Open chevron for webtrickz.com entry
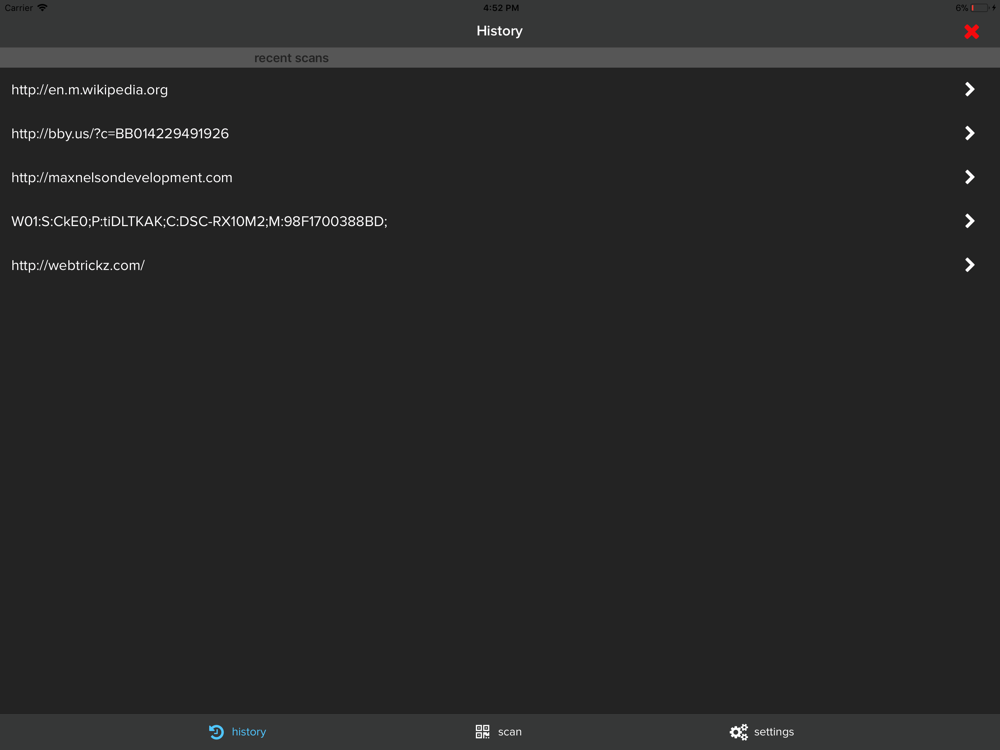The image size is (1000, 750). tap(969, 265)
